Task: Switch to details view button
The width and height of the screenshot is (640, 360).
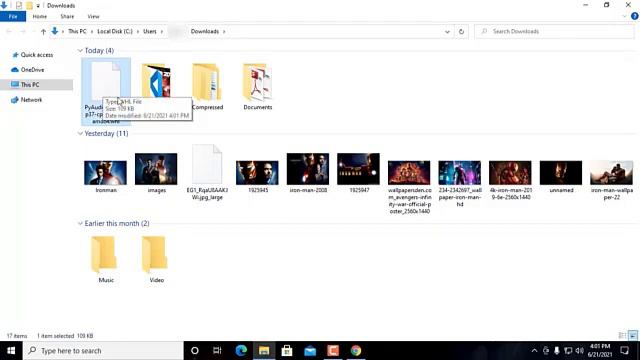Action: click(622, 336)
